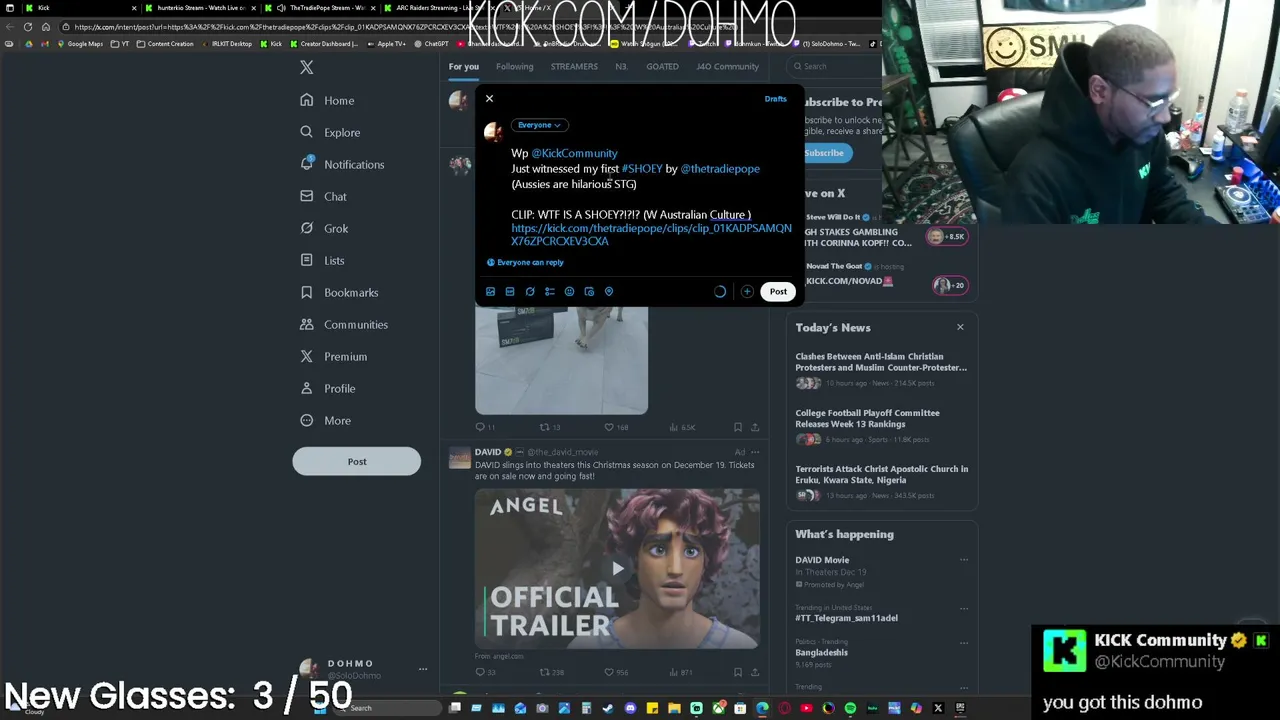Publish with the white Post button
The image size is (1280, 720).
(x=778, y=291)
